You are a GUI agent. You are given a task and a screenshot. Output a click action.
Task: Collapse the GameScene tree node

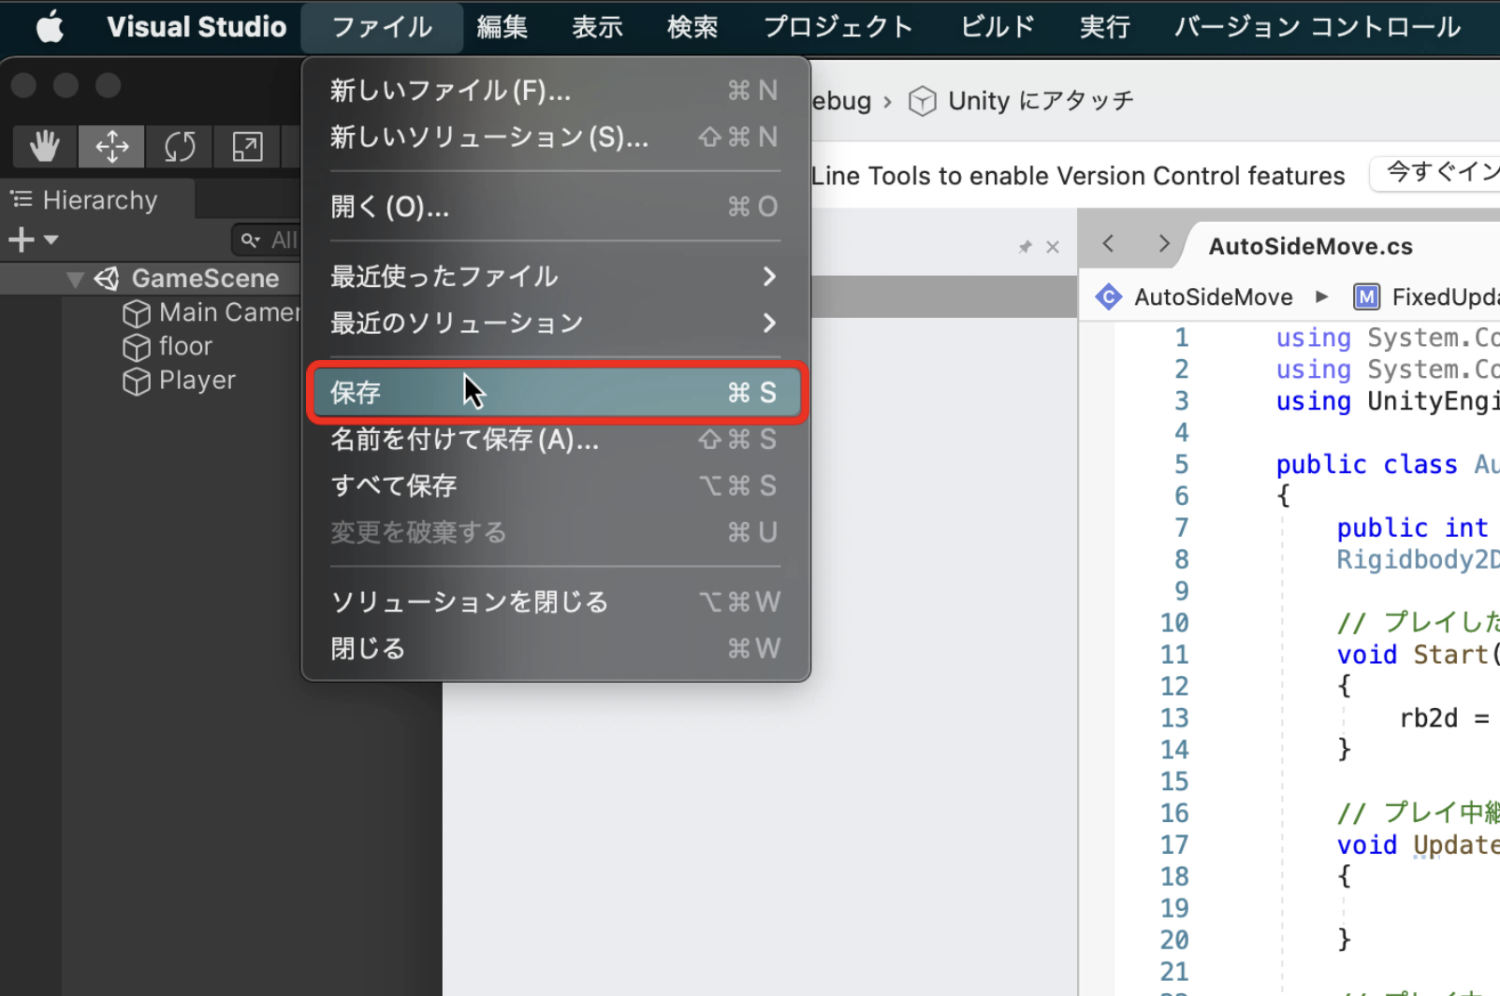pyautogui.click(x=75, y=279)
